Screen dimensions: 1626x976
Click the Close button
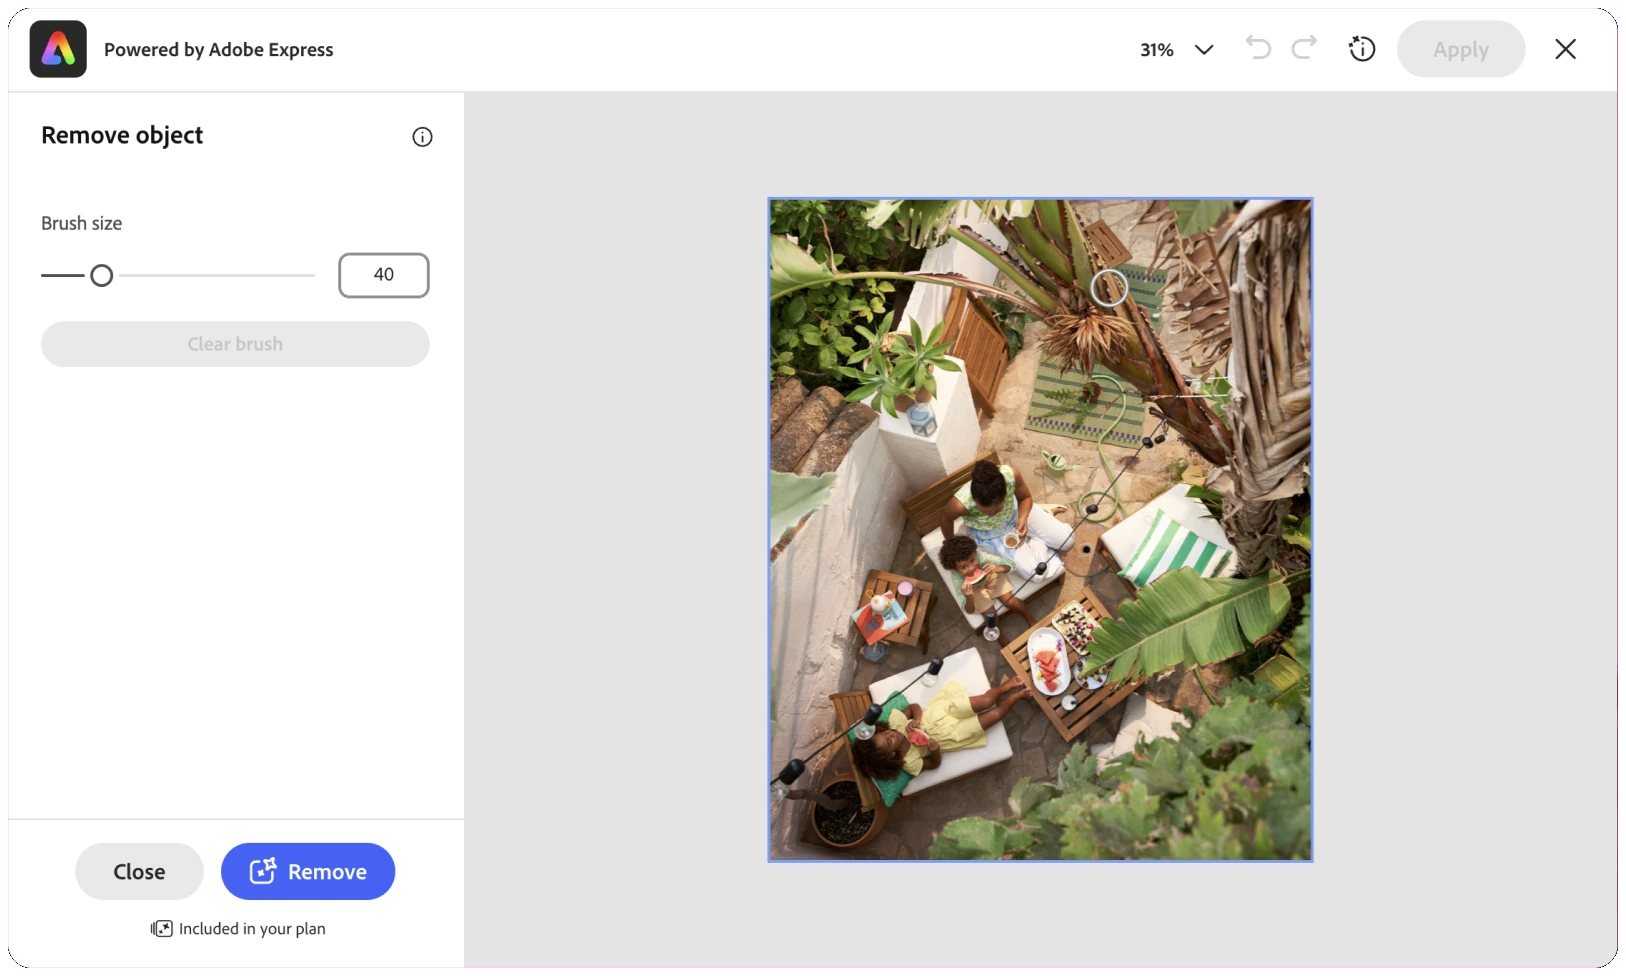139,871
